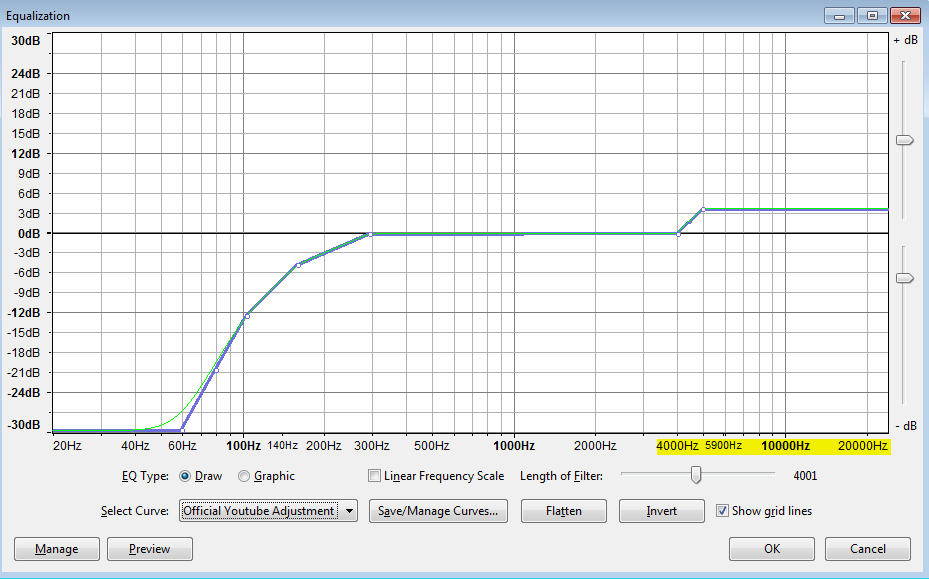929x579 pixels.
Task: Click the curve point near 160Hz at -5dB
Action: pyautogui.click(x=298, y=265)
